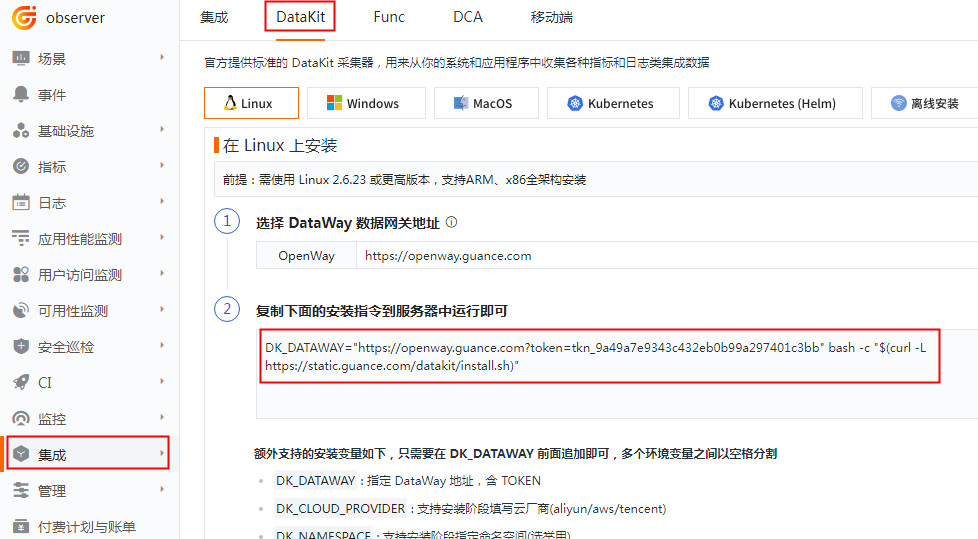Click the 安全巡检 shield icon
The height and width of the screenshot is (539, 978).
point(21,346)
